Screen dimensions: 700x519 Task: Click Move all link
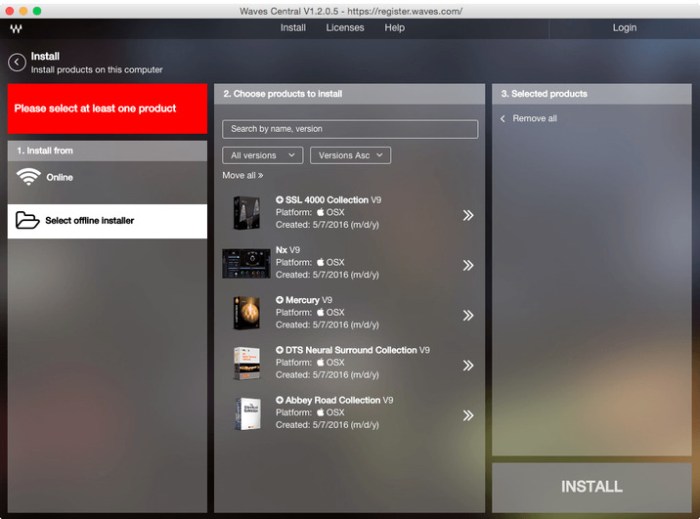tap(243, 175)
